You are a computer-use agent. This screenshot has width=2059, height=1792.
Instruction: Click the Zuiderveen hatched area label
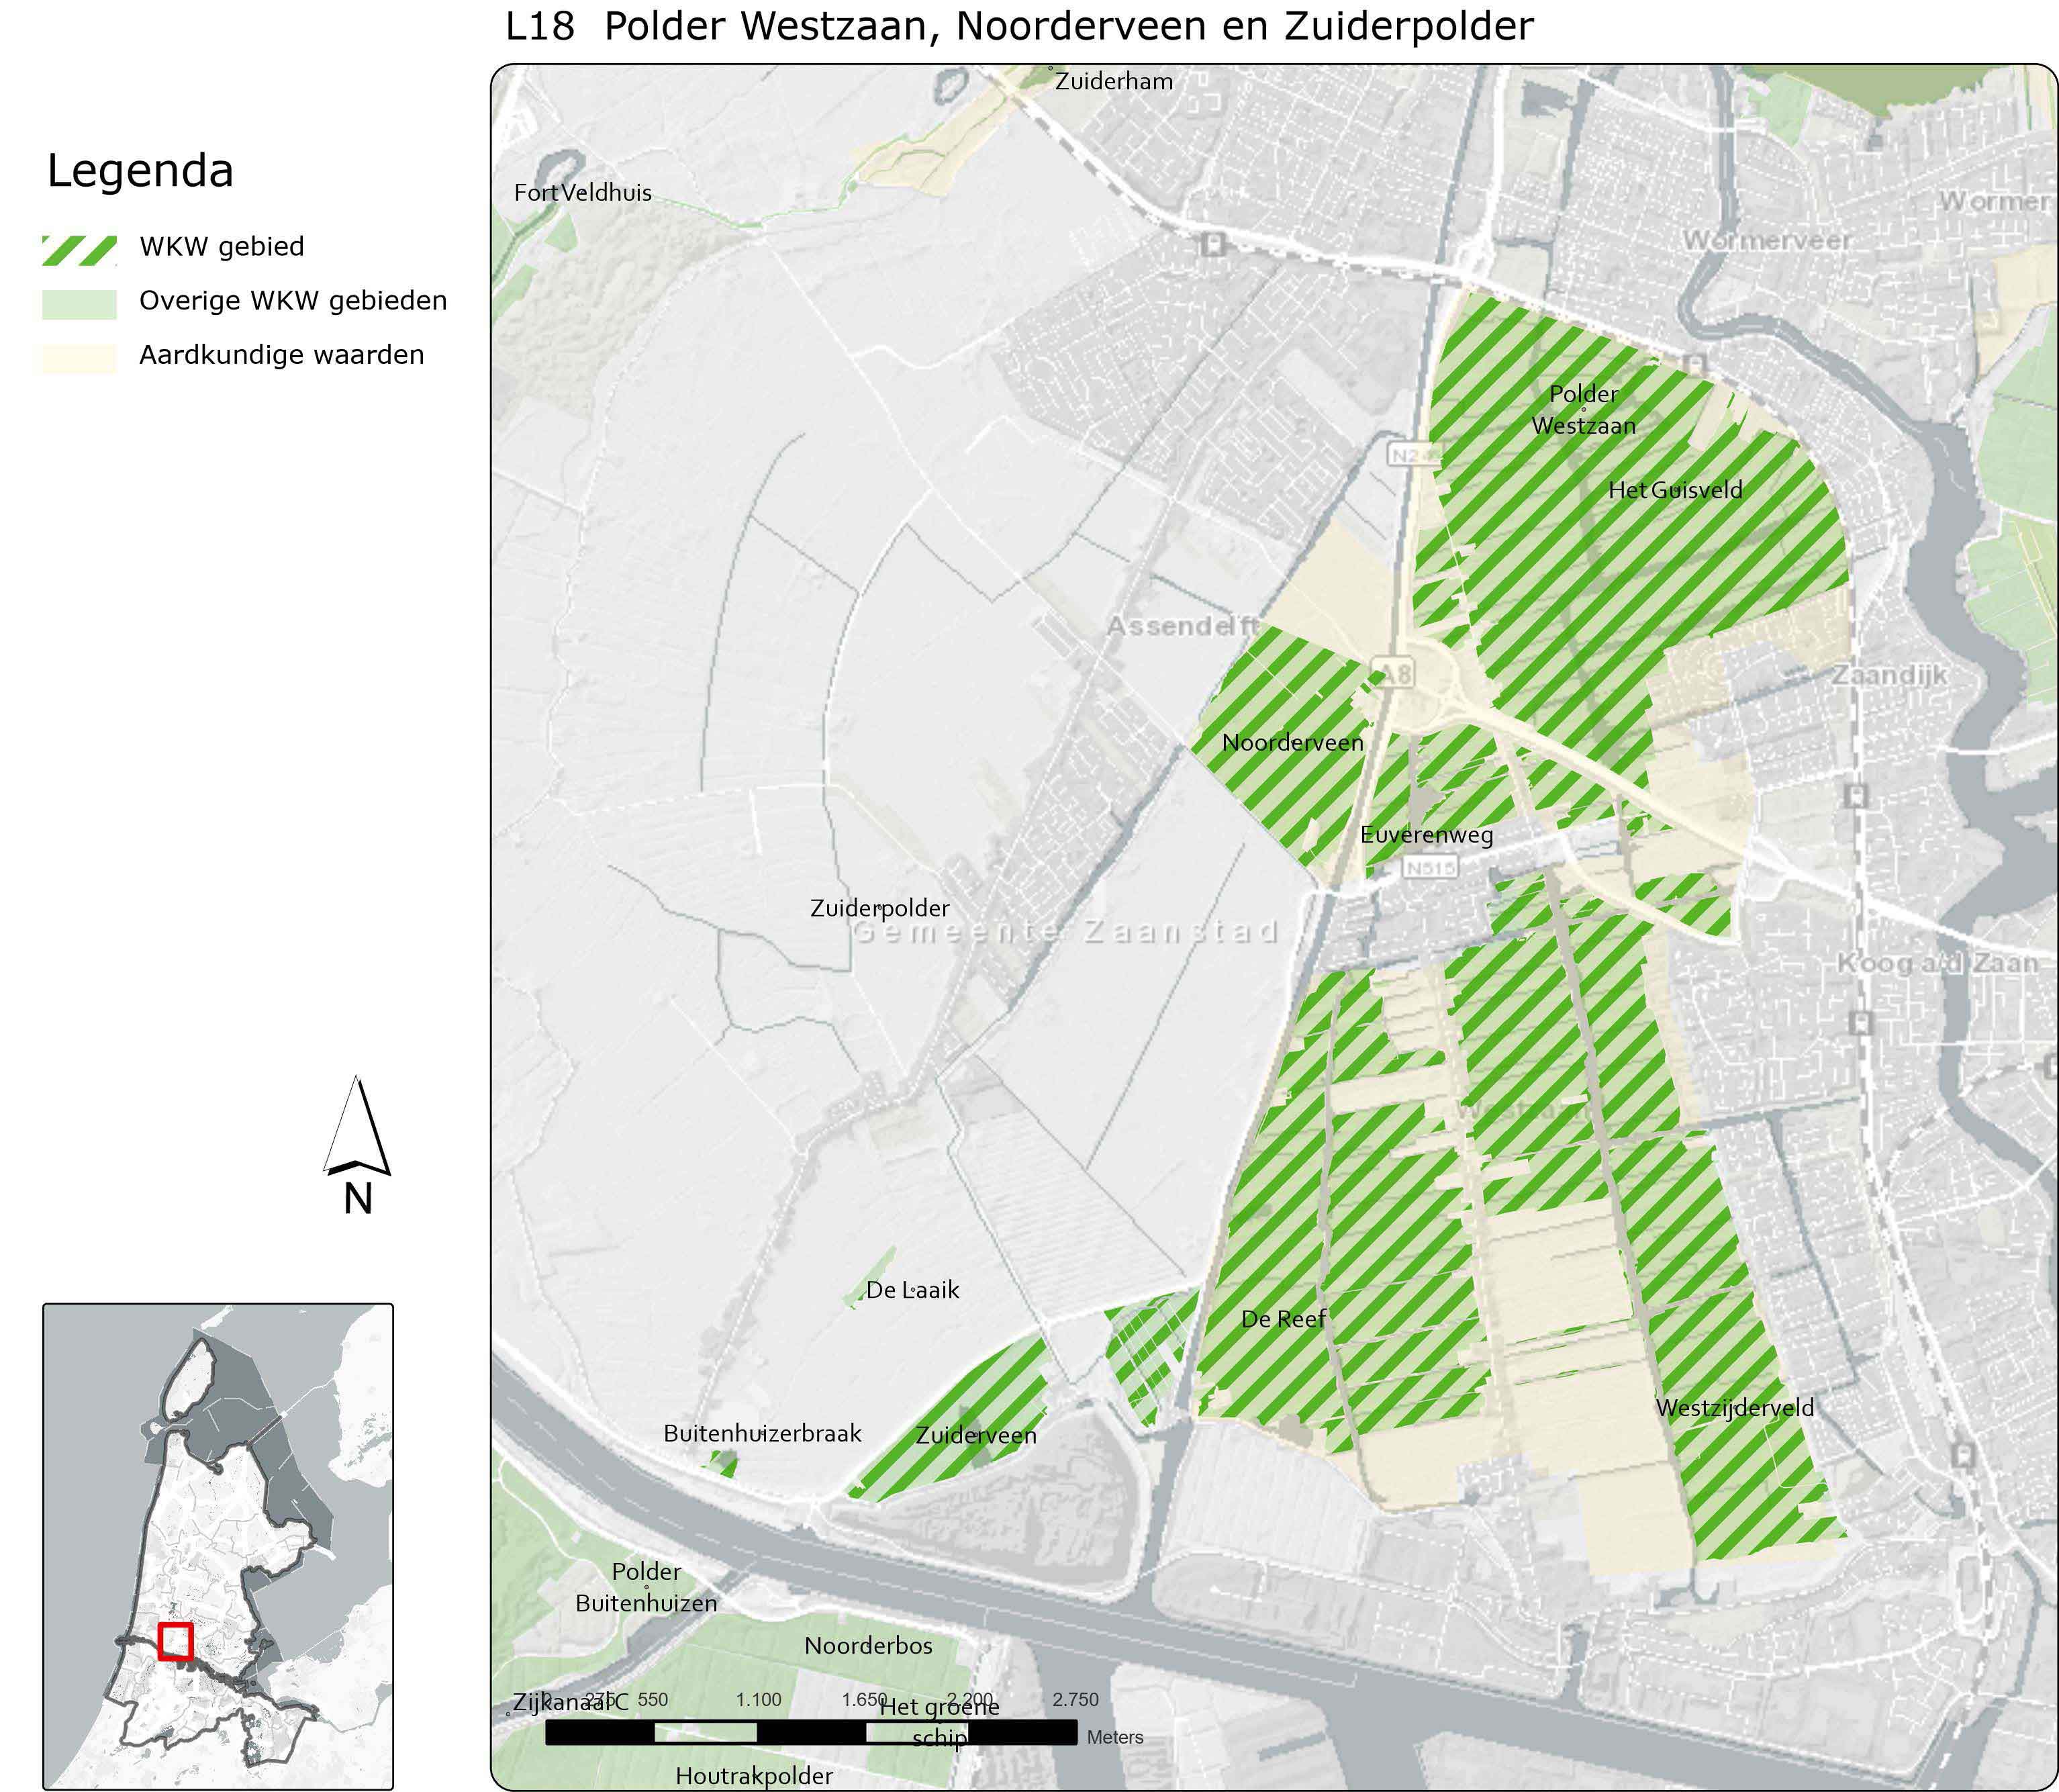click(x=976, y=1435)
